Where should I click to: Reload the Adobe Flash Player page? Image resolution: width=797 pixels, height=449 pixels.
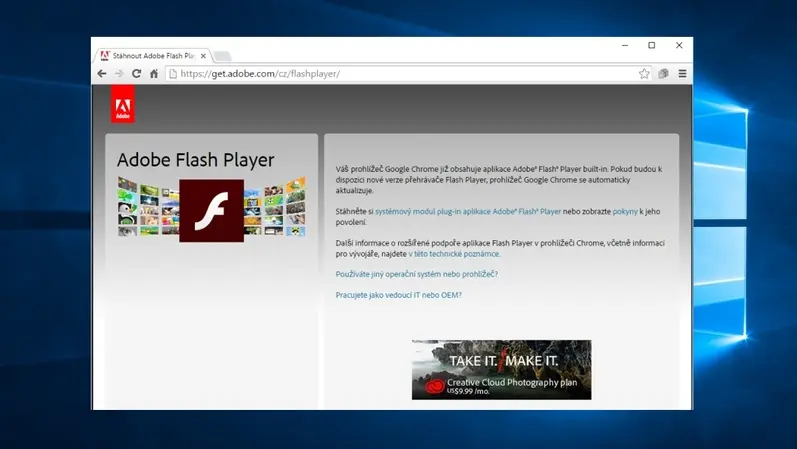[136, 73]
